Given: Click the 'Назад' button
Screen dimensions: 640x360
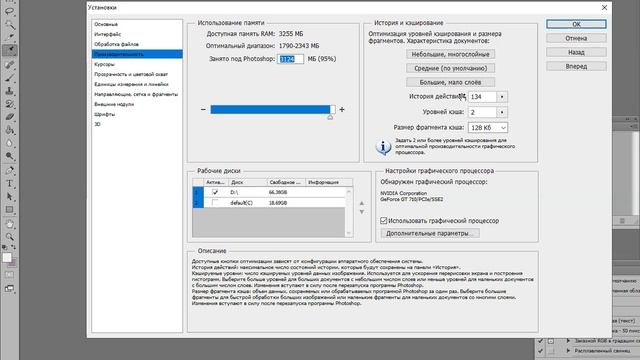Looking at the screenshot, I should click(576, 52).
